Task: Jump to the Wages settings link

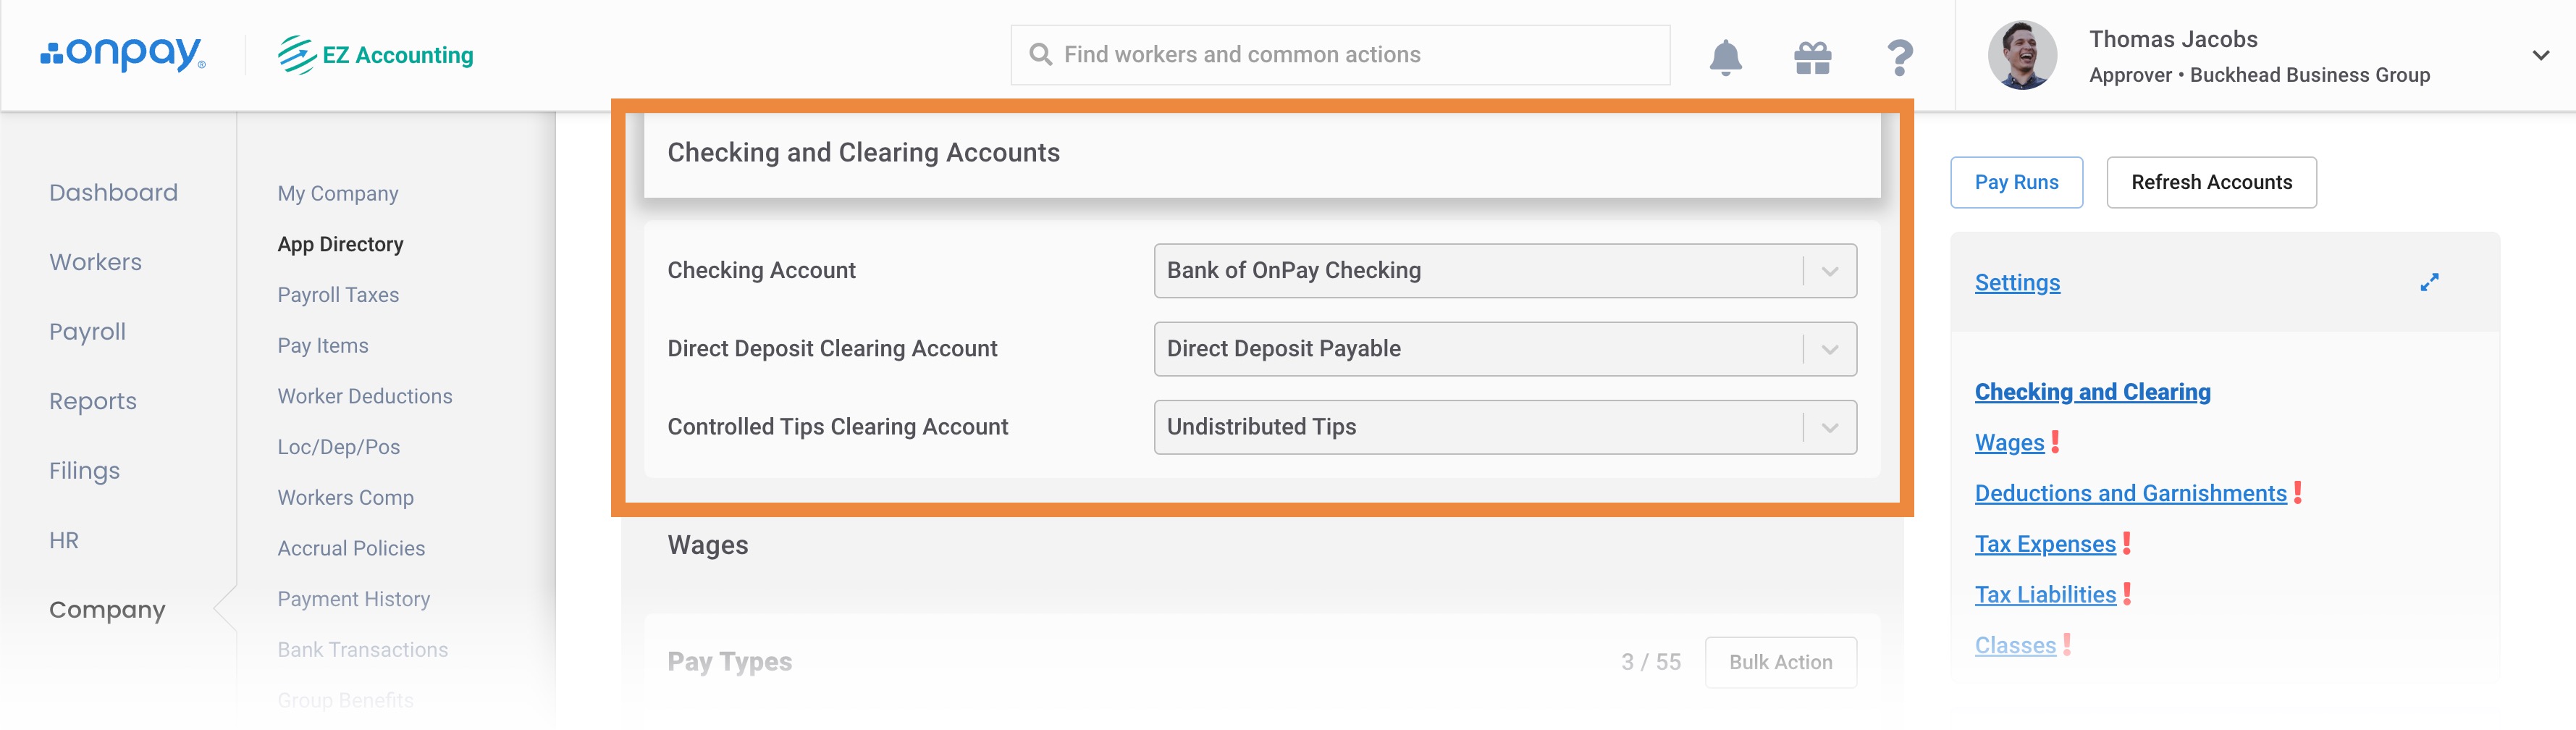Action: pos(2009,442)
